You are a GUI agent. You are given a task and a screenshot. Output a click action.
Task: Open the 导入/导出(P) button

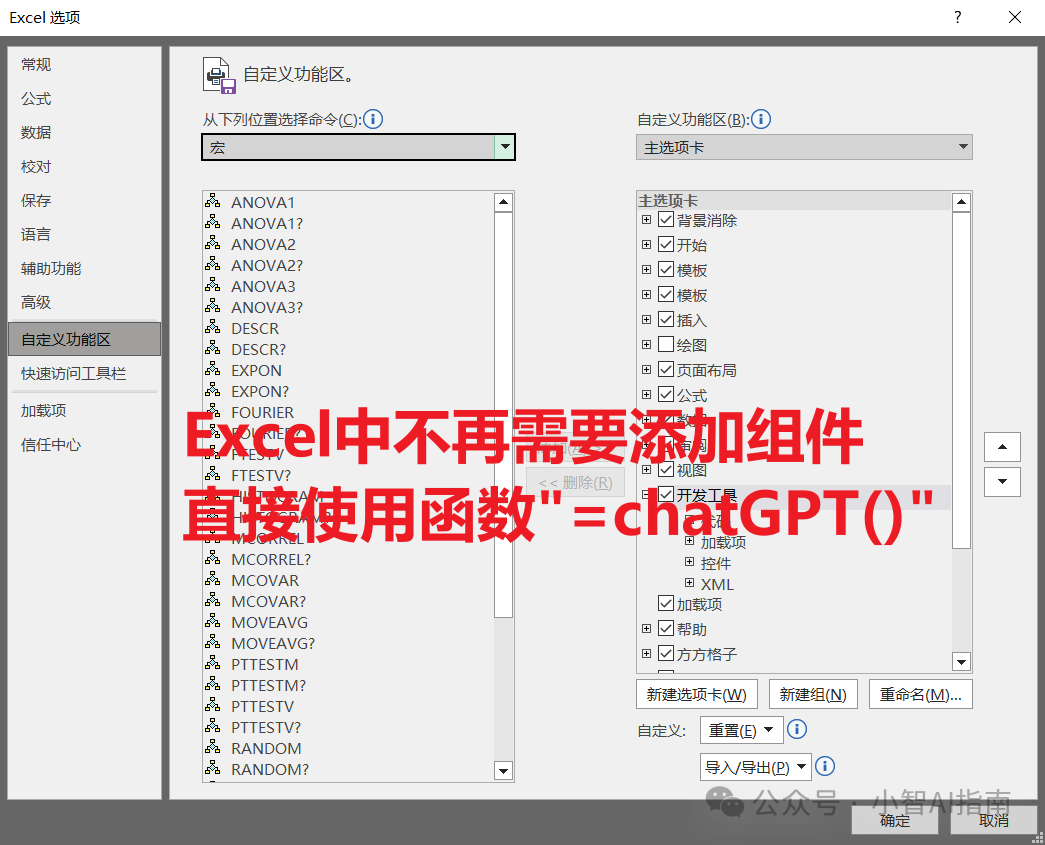(755, 767)
